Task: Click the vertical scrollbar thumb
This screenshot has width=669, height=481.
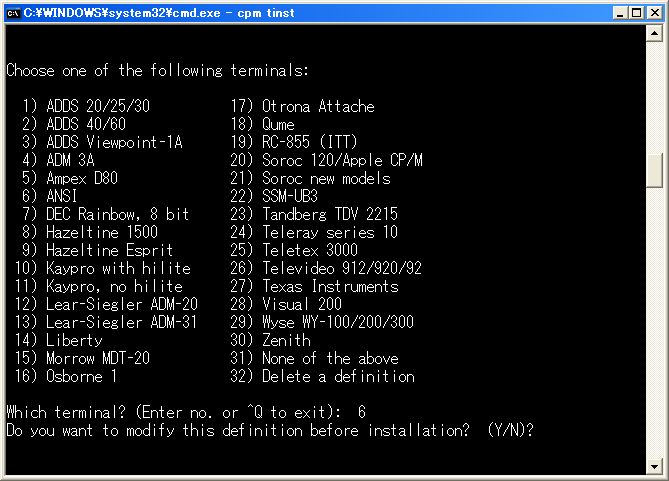Action: [x=654, y=170]
